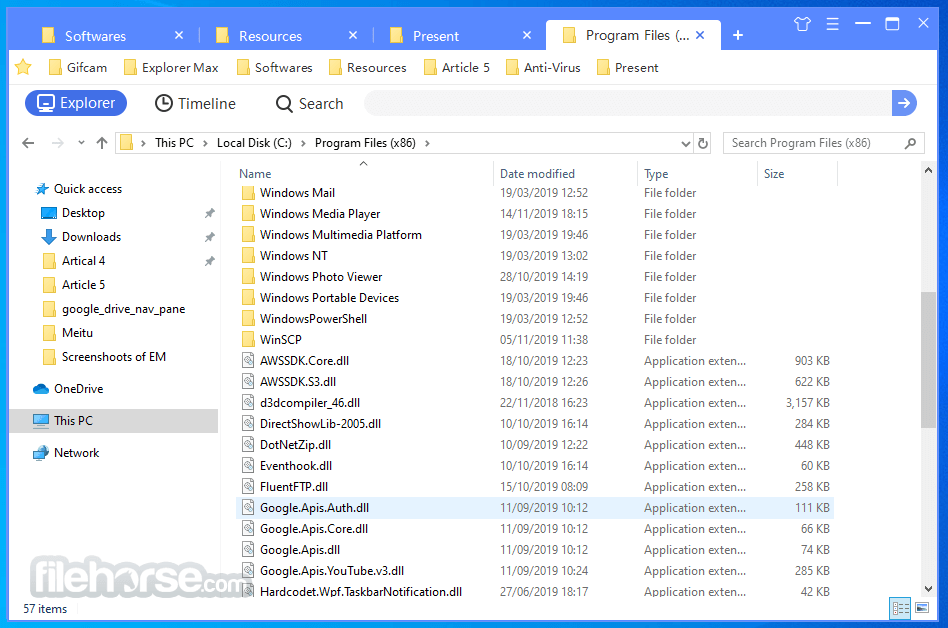
Task: Go back with the back arrow
Action: 28,143
